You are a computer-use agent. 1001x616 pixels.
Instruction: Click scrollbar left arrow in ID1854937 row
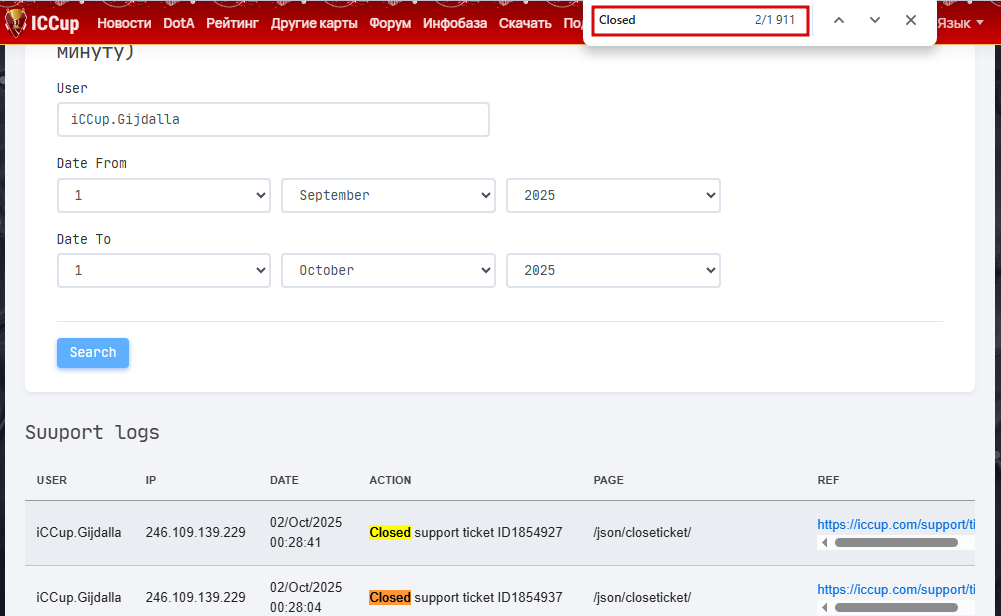tap(824, 608)
